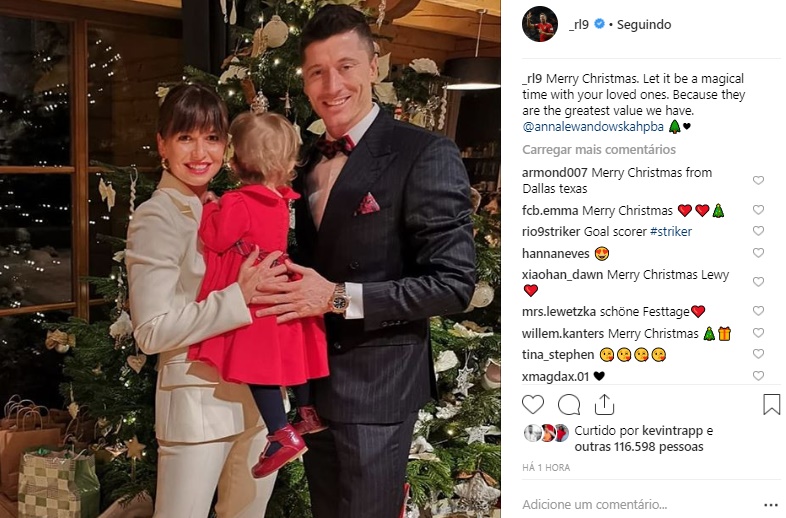The width and height of the screenshot is (786, 518).
Task: Save post with the bookmark icon
Action: [x=771, y=404]
